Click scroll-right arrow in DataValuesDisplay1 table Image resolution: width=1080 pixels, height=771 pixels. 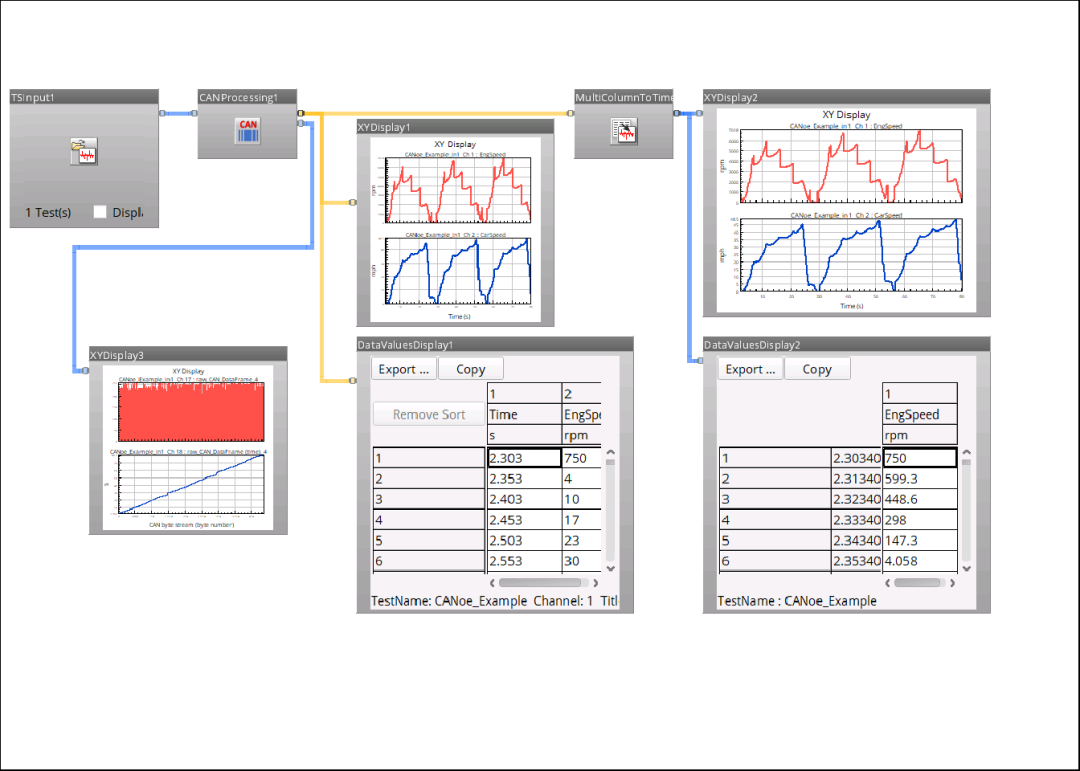click(596, 583)
